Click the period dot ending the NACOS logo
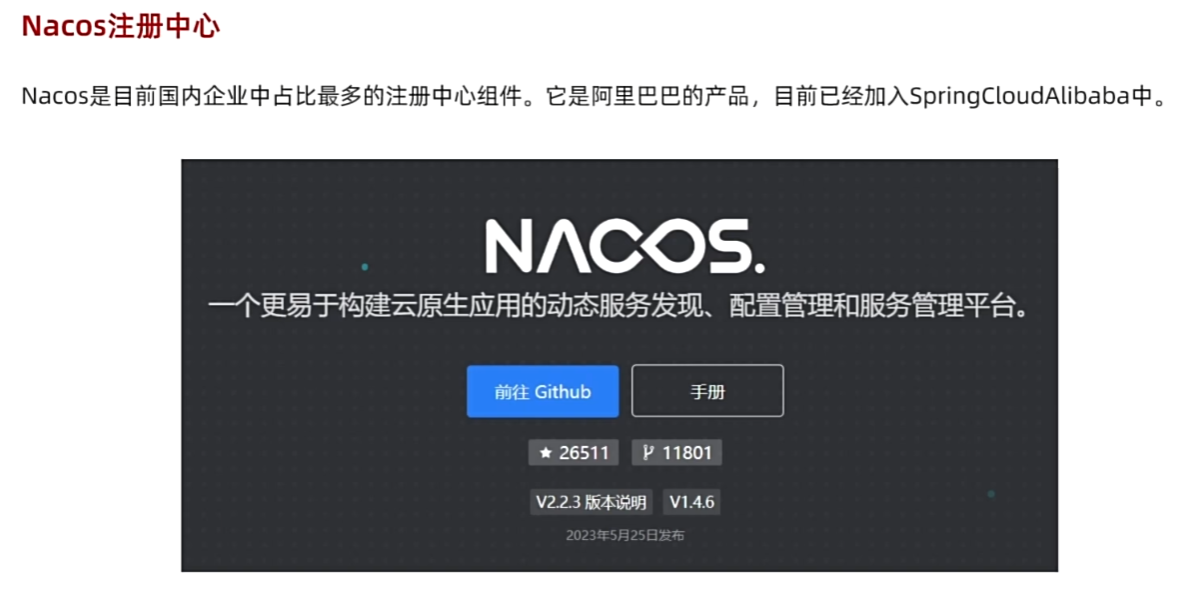1201x606 pixels. [759, 268]
